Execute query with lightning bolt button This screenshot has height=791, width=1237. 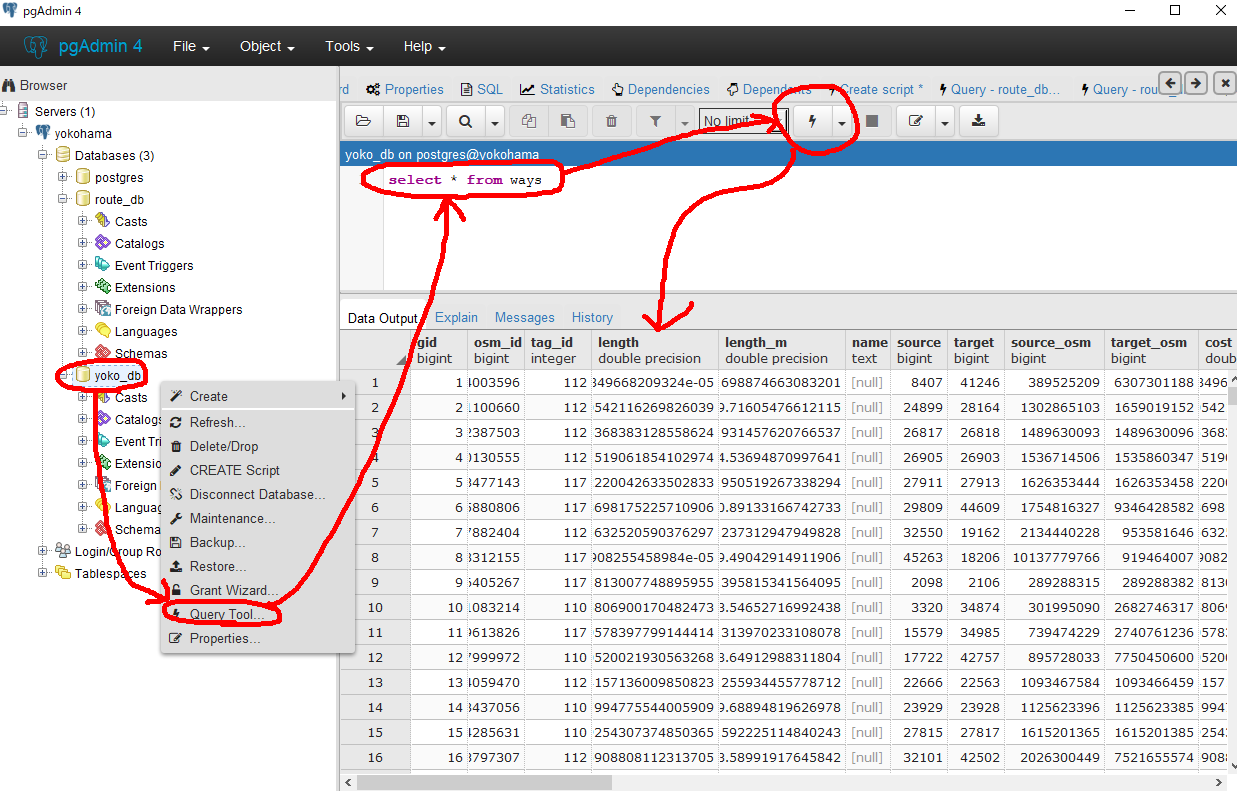pos(812,121)
